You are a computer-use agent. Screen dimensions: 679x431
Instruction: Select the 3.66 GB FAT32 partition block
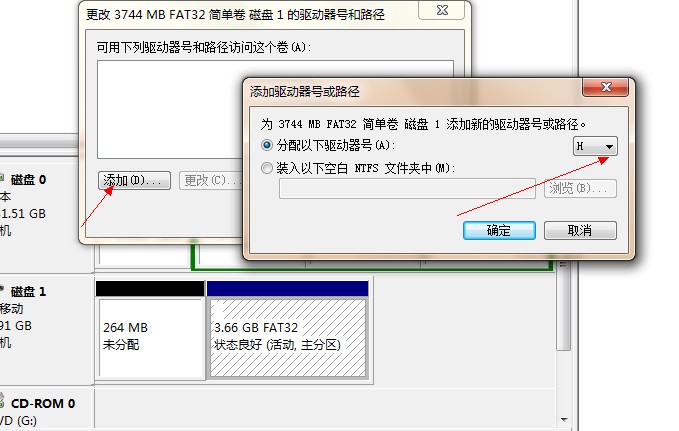pos(288,338)
